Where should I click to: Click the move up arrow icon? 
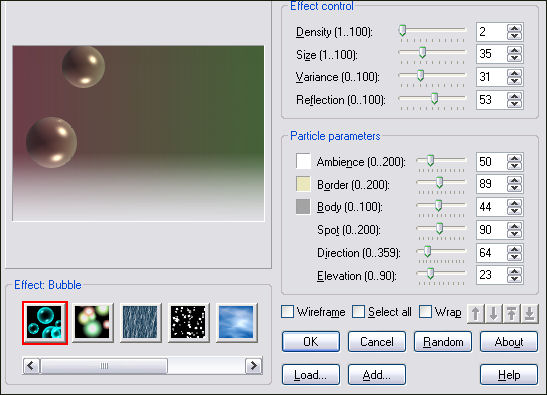pyautogui.click(x=475, y=313)
